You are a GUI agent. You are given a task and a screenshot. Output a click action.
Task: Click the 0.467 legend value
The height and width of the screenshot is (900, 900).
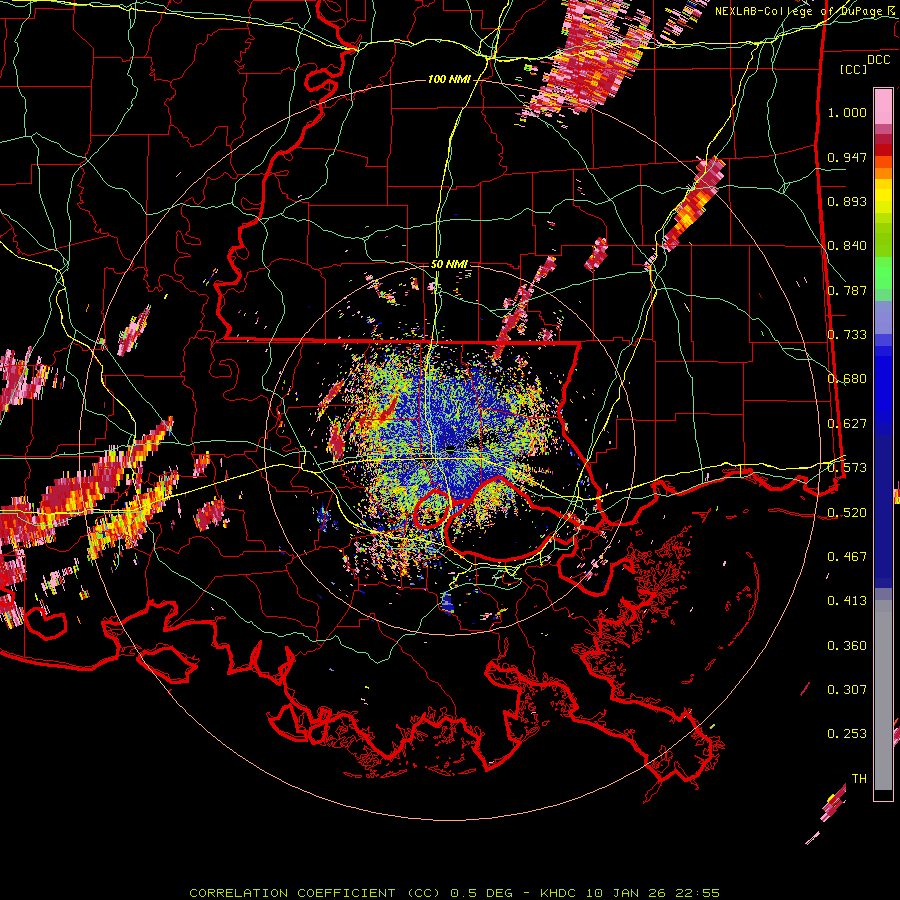click(x=847, y=557)
